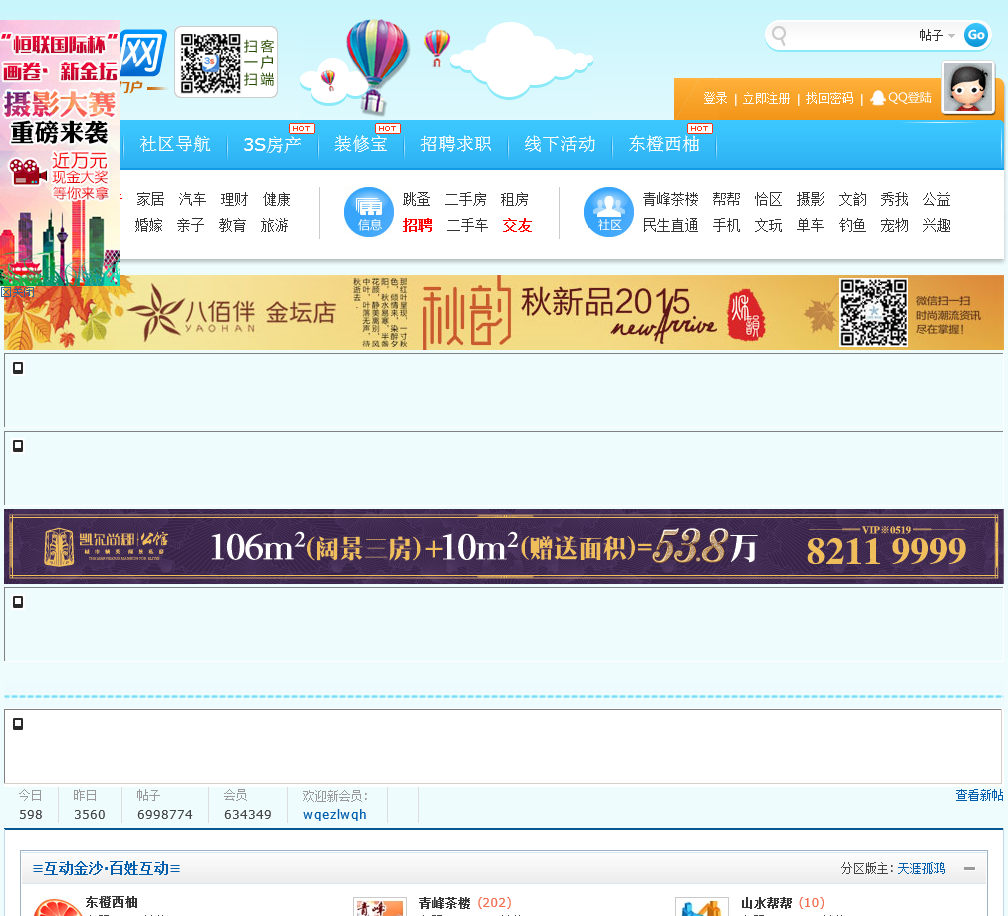Open the 帖子 search type dropdown
The height and width of the screenshot is (916, 1008).
click(937, 35)
